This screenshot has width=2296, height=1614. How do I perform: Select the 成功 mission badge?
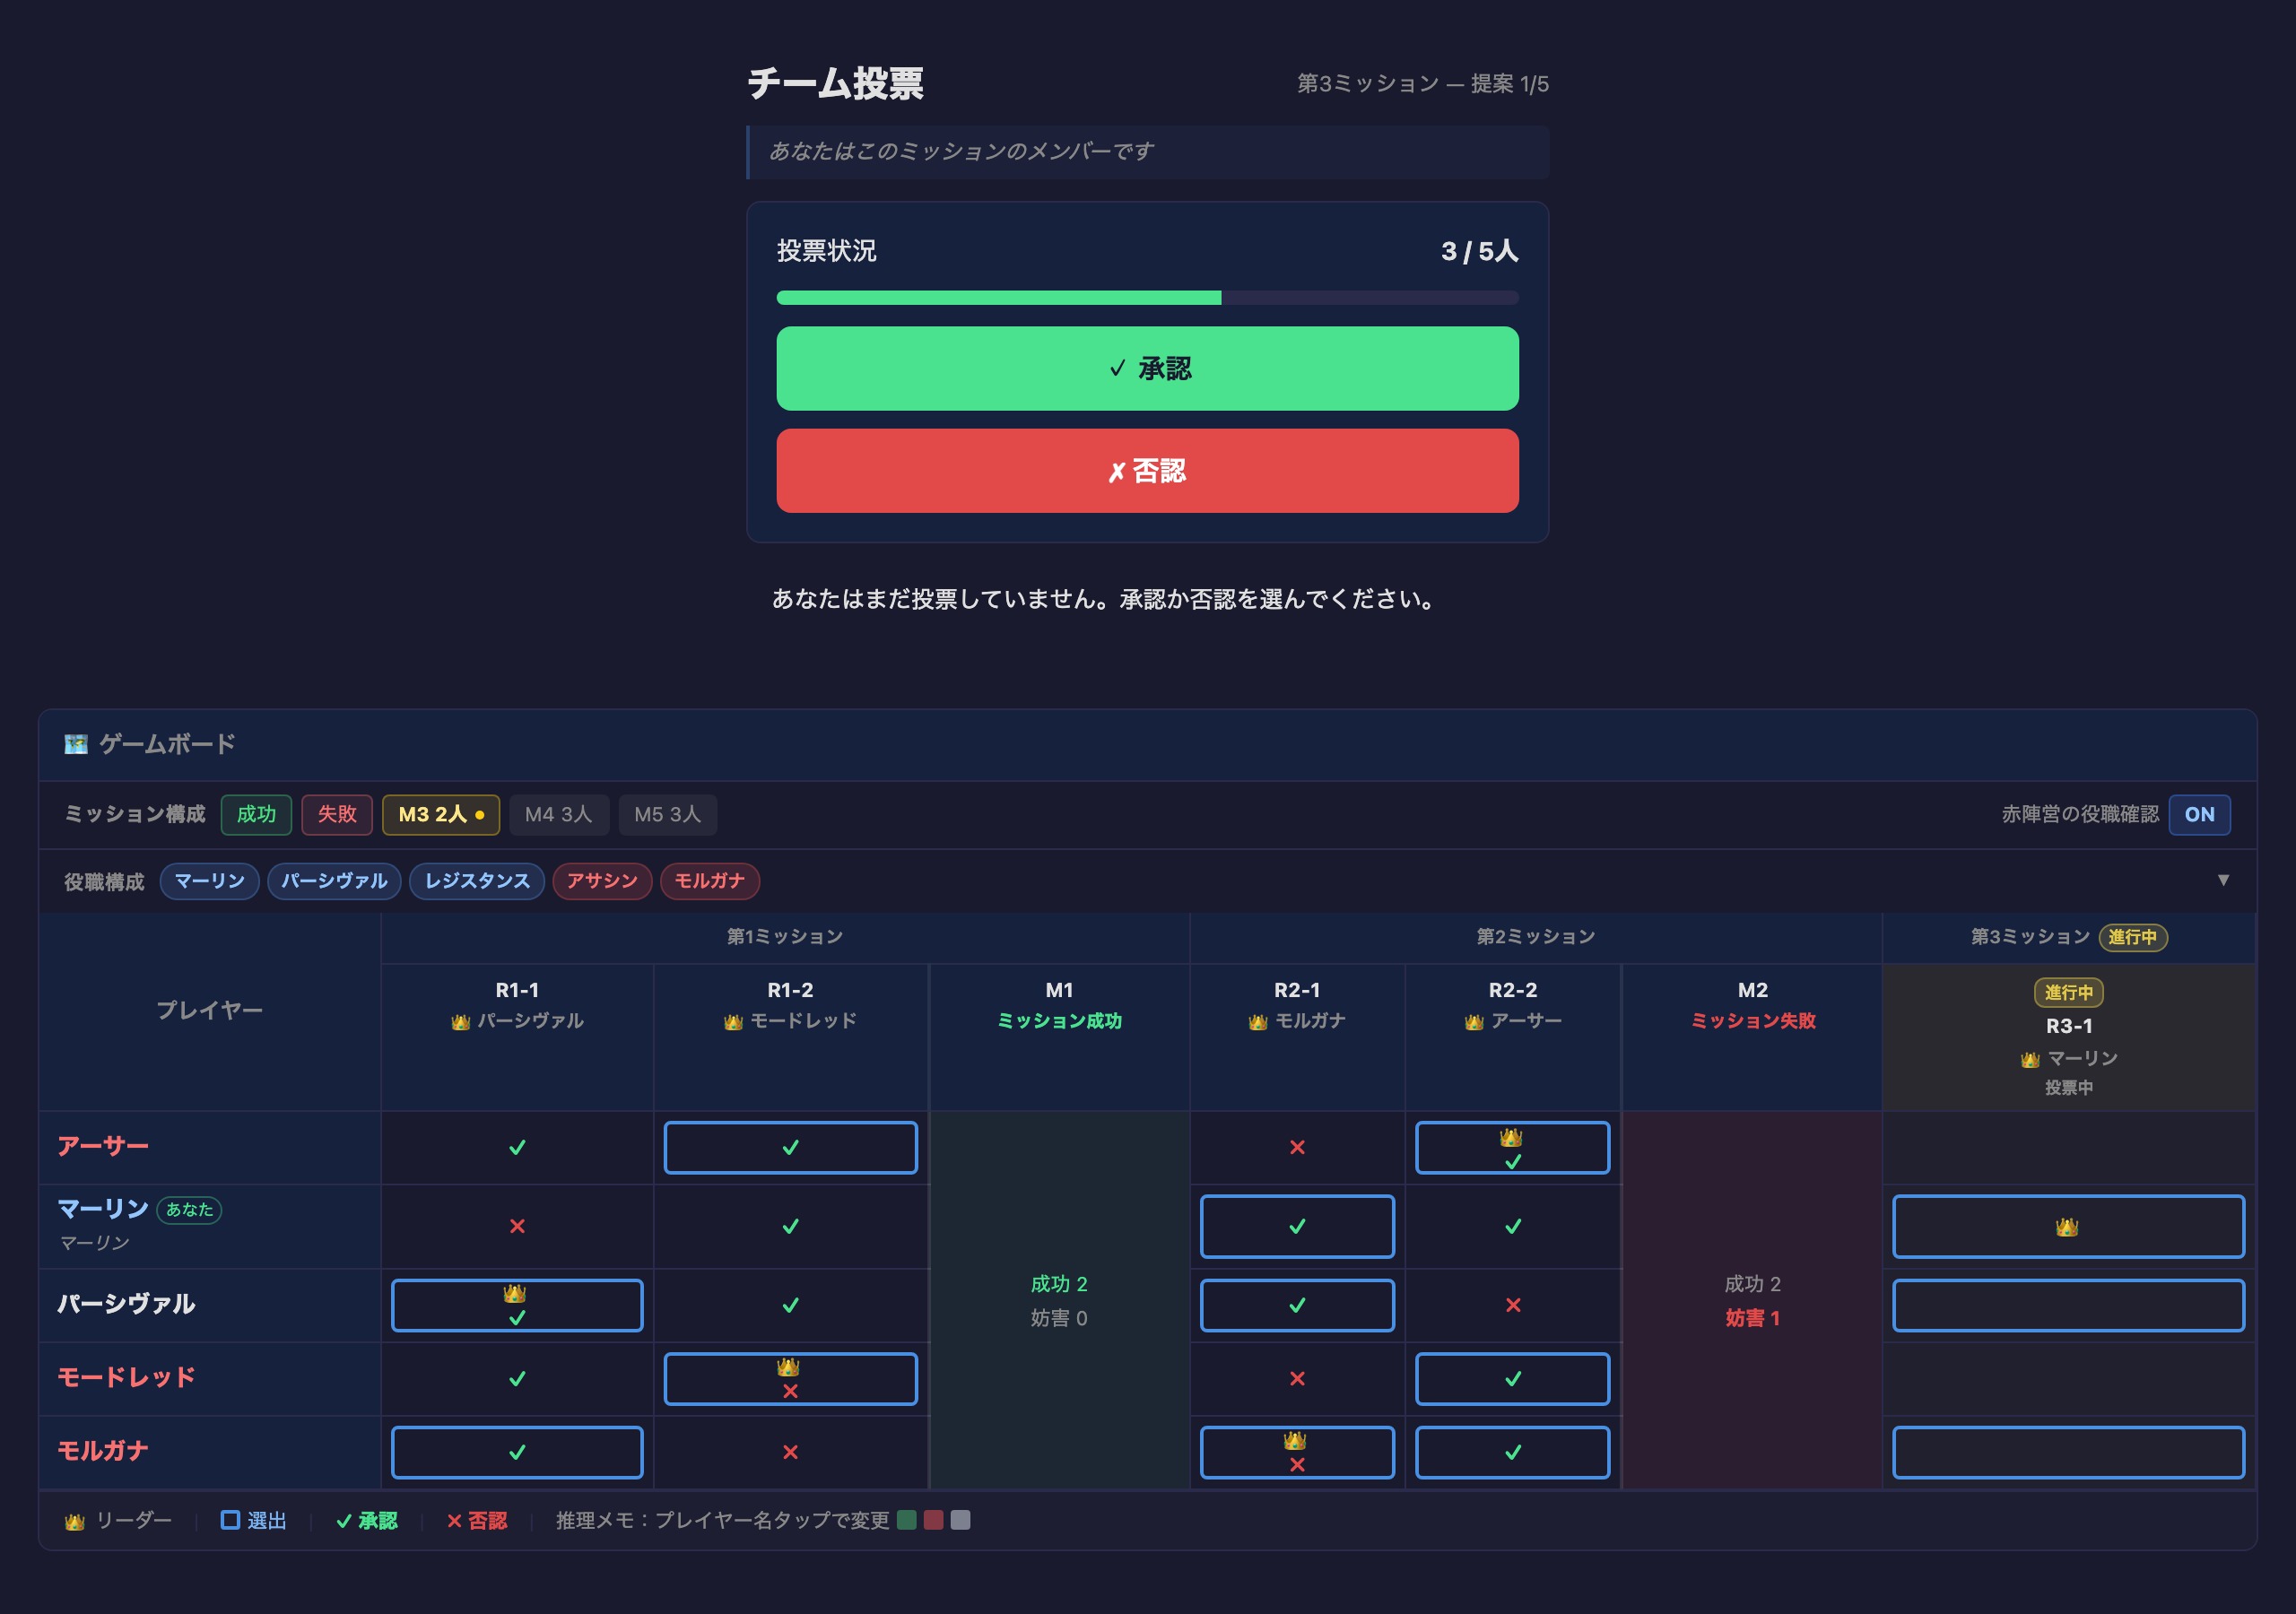(256, 814)
